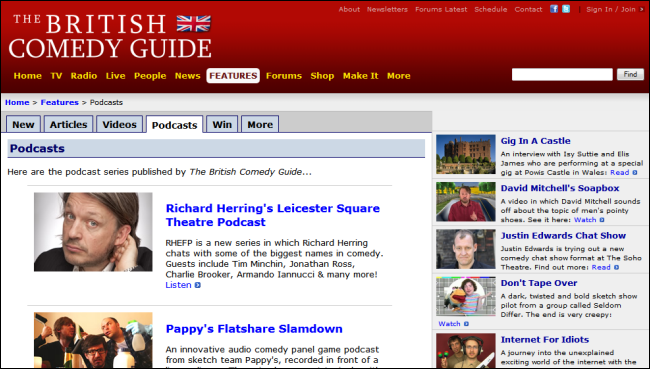Open David Mitchell's Soapbox title
The height and width of the screenshot is (369, 650).
point(560,188)
